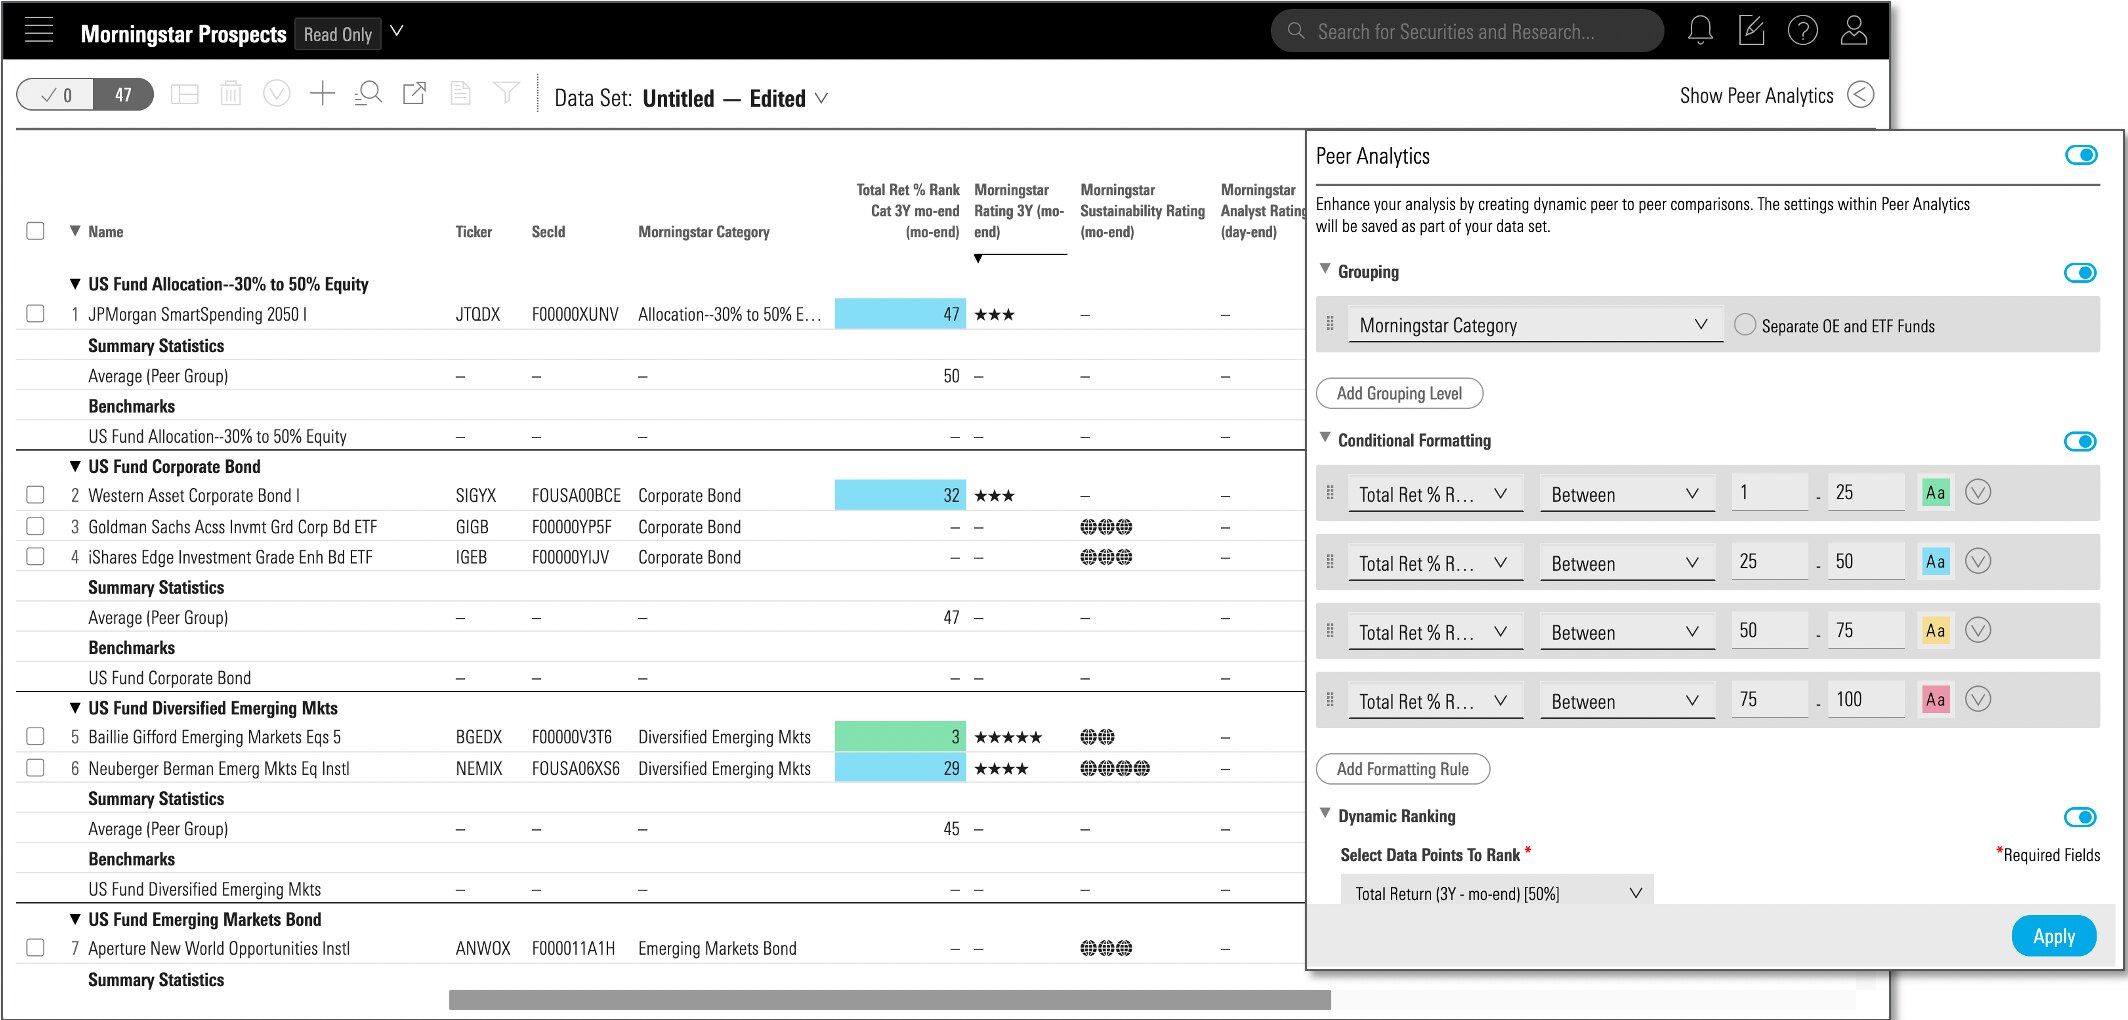Screen dimensions: 2128x1020
Task: Click the circled chevron toolbar icon
Action: click(x=277, y=94)
